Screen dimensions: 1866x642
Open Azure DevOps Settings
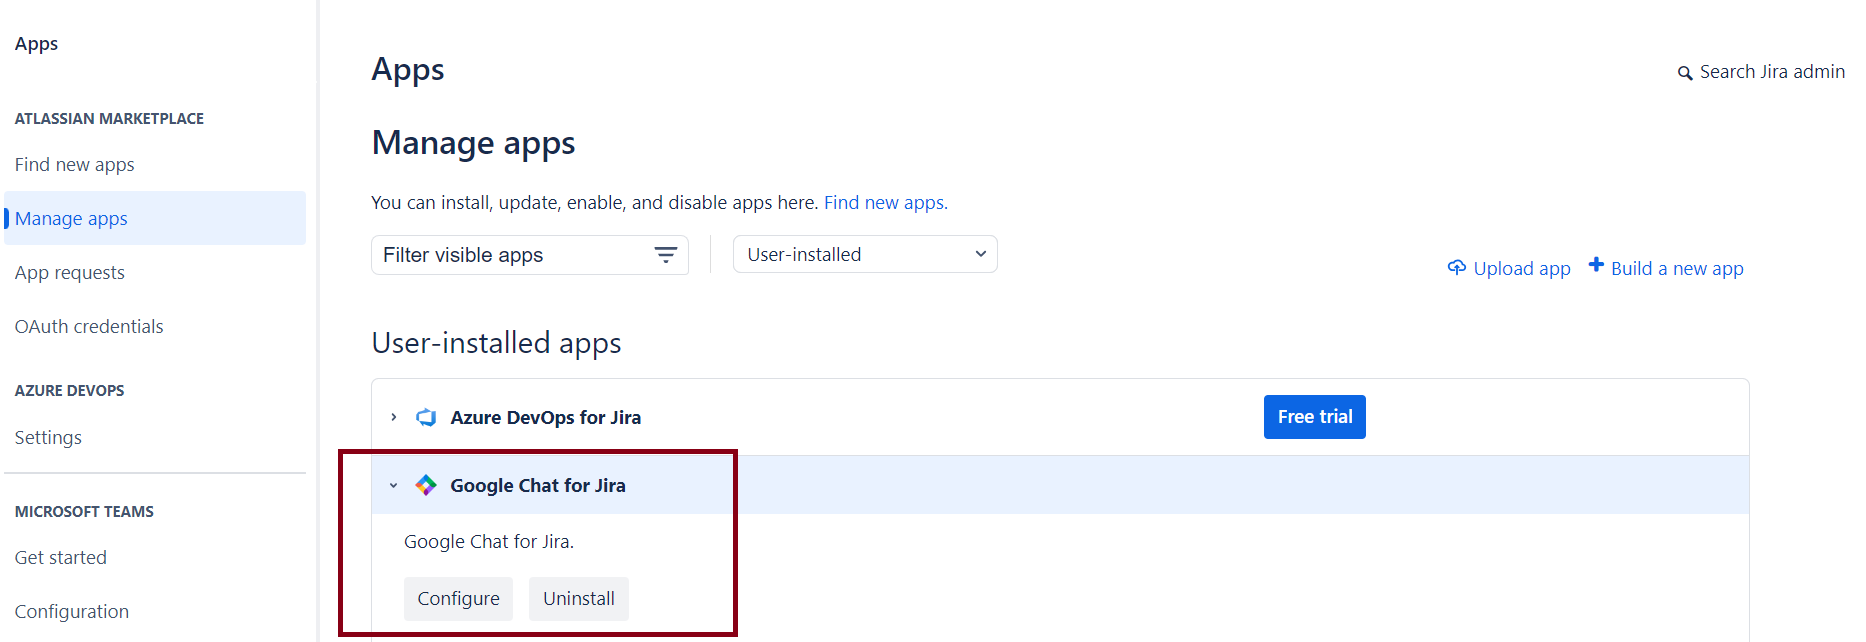[x=48, y=438]
